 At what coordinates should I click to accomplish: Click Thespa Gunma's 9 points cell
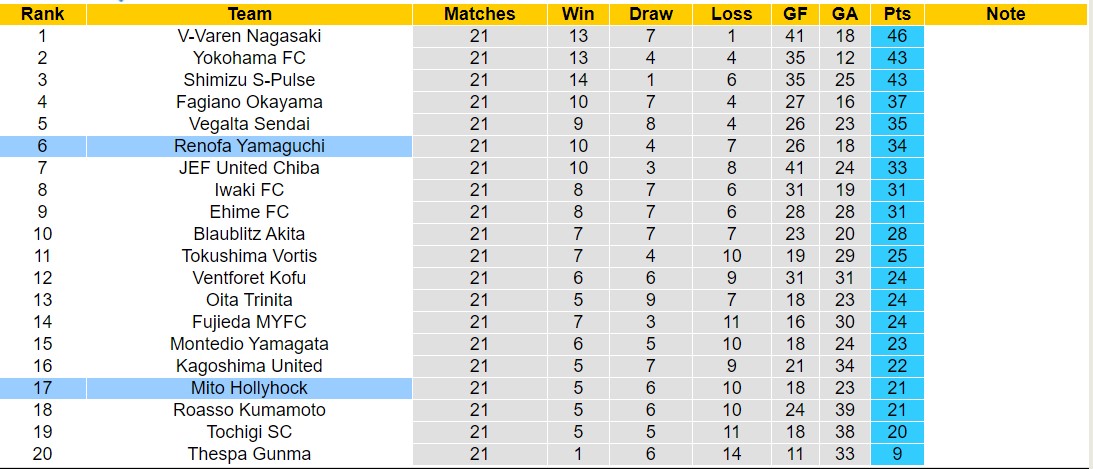click(x=897, y=454)
